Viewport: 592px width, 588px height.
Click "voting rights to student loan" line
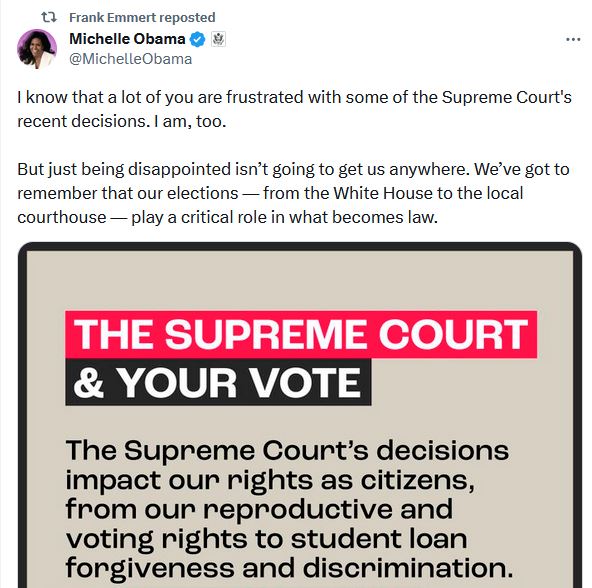(267, 539)
